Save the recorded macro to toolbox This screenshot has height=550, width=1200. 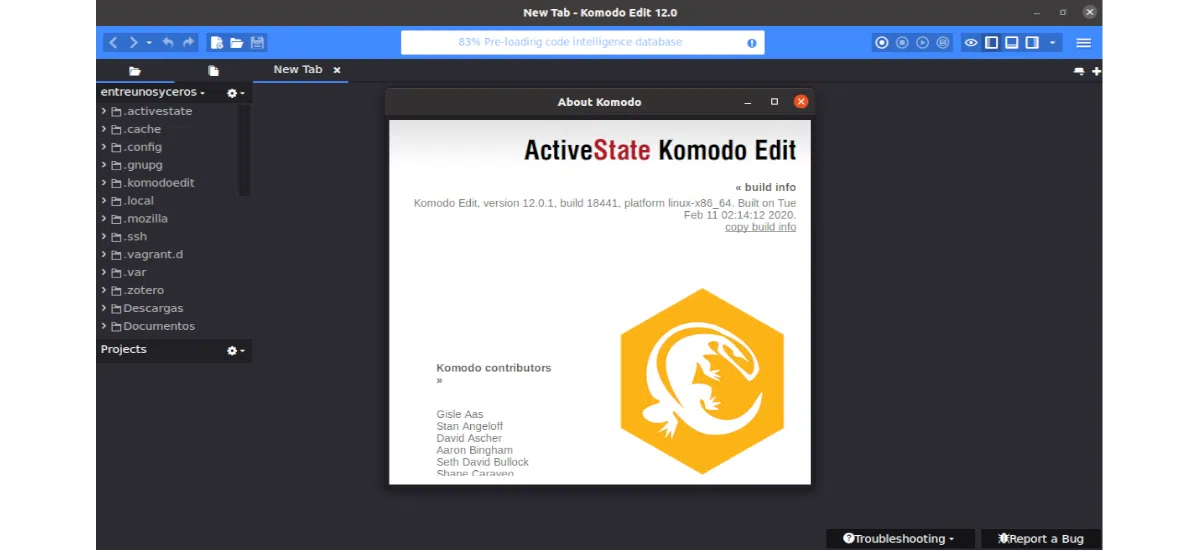tap(942, 43)
